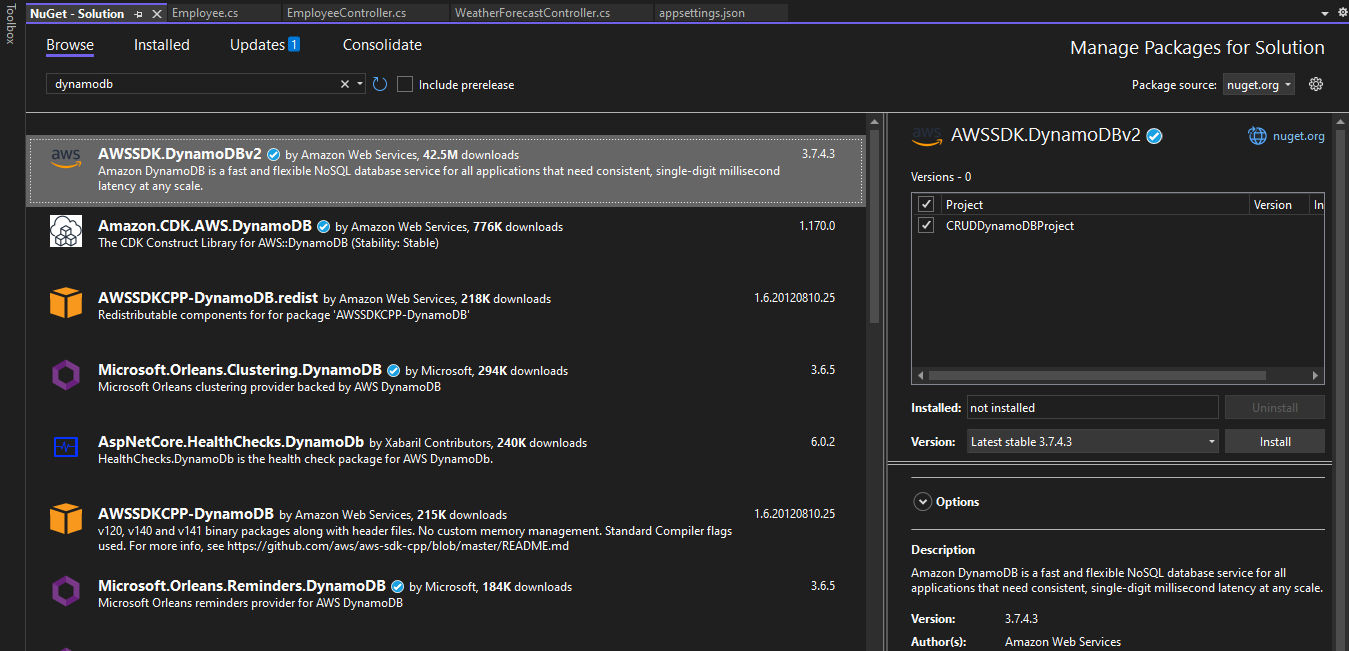Click Amazon.CDK.AWS.DynamoDB package icon
Screen dimensions: 1349x651
point(66,231)
